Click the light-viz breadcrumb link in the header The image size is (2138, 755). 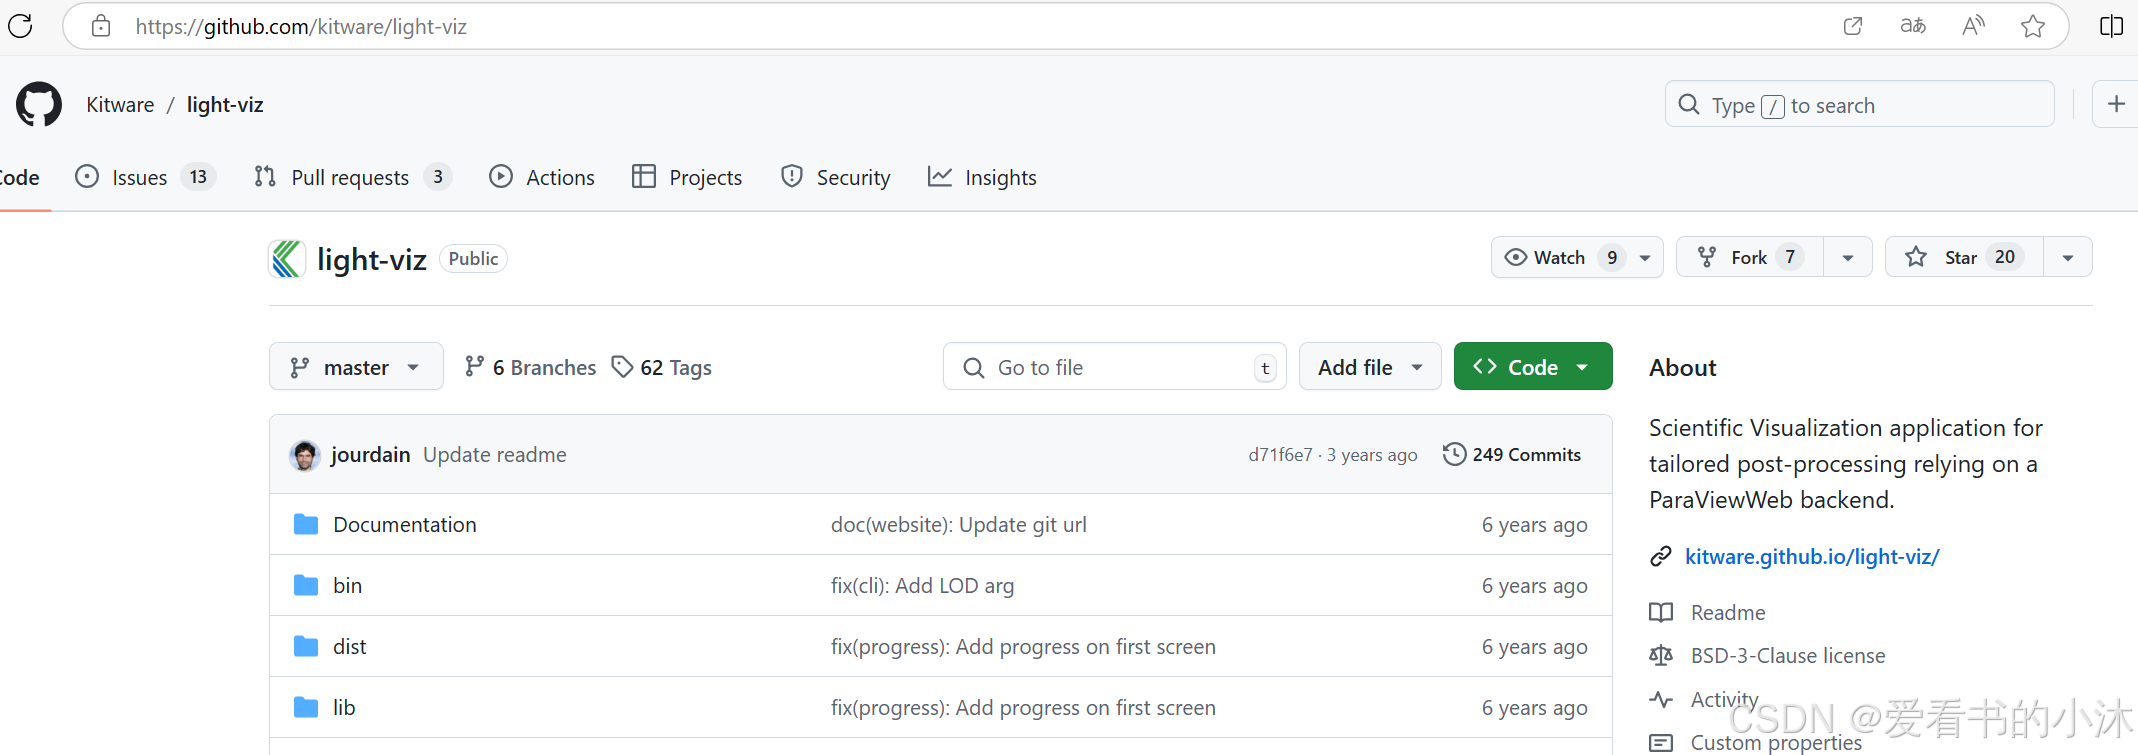225,104
